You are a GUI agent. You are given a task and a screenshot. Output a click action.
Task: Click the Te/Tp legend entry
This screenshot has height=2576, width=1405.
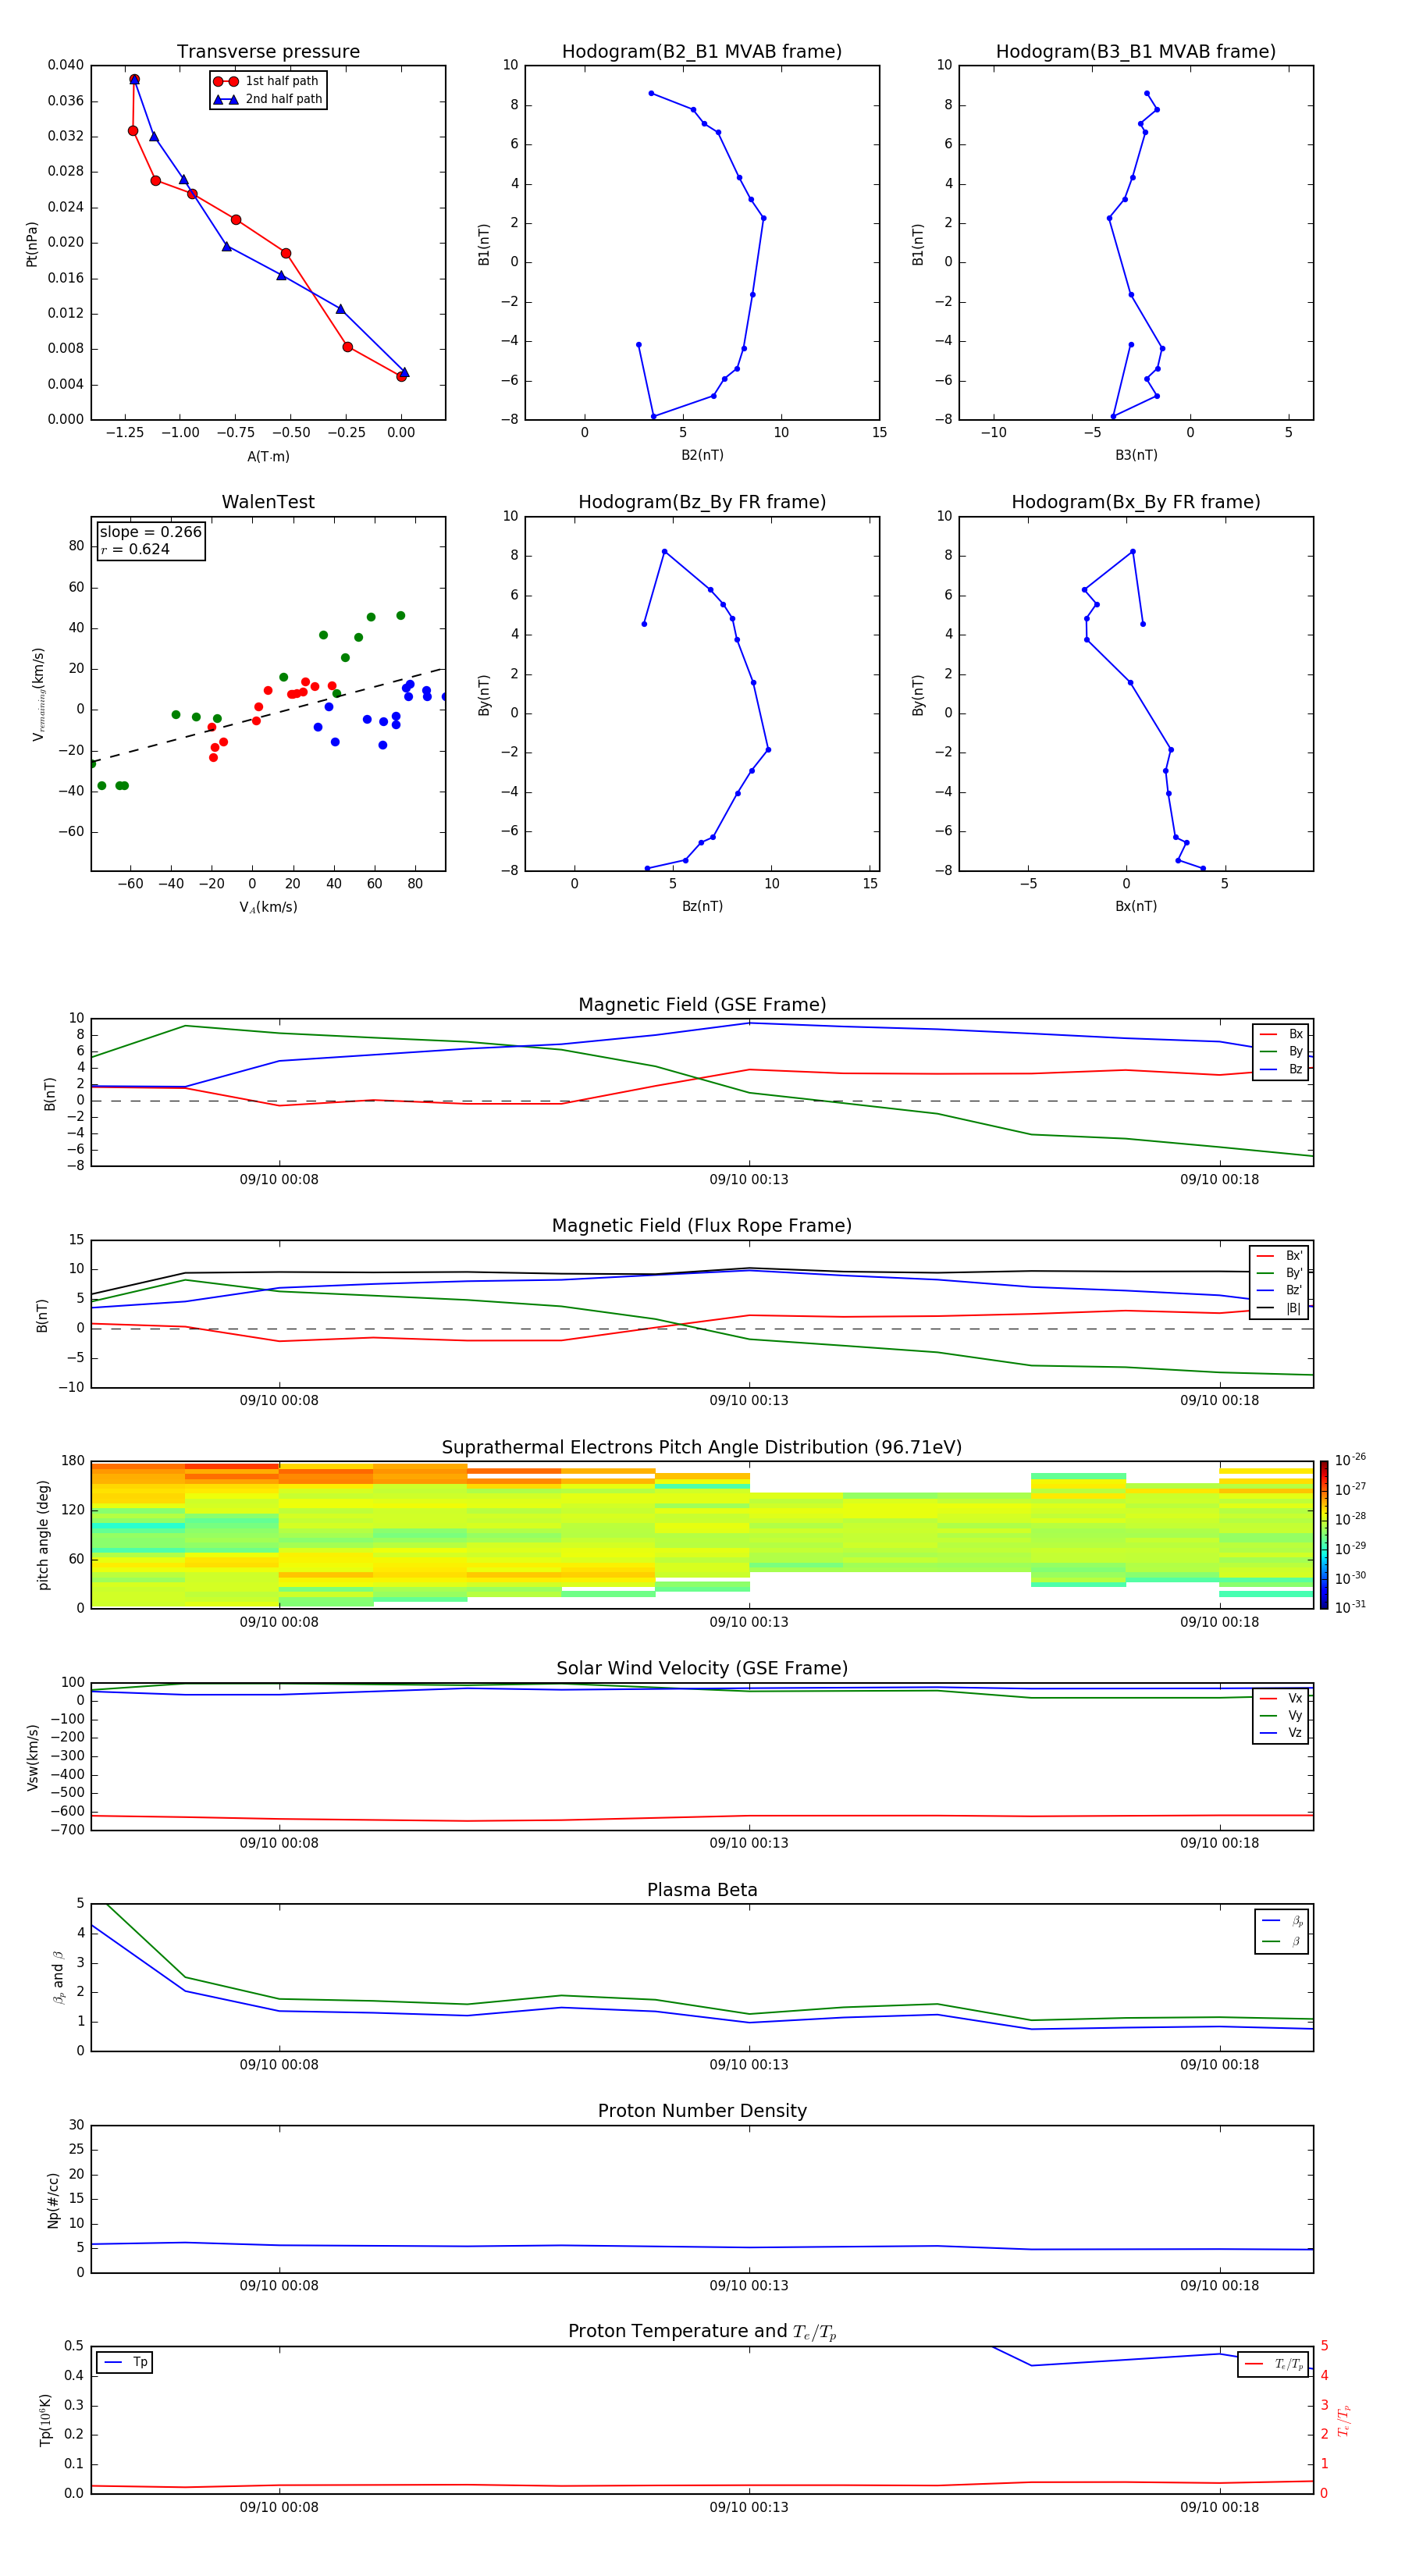tap(1273, 2364)
